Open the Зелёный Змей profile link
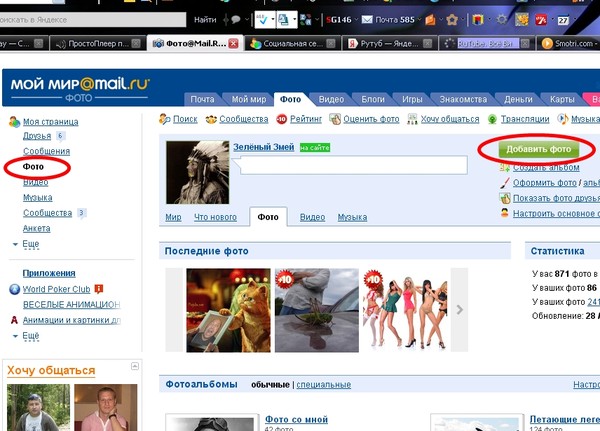The width and height of the screenshot is (600, 431). coord(264,147)
